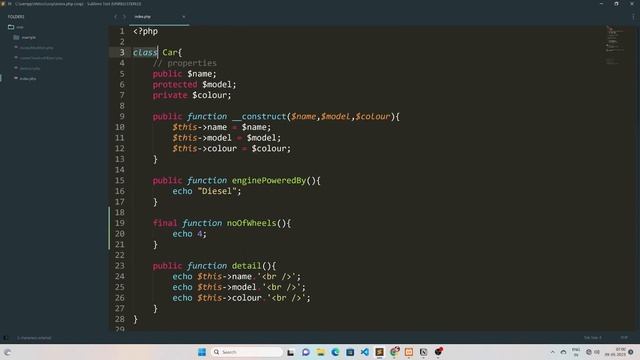Viewport: 640px width, 360px height.
Task: Open the Chat app in the taskbar
Action: point(306,352)
